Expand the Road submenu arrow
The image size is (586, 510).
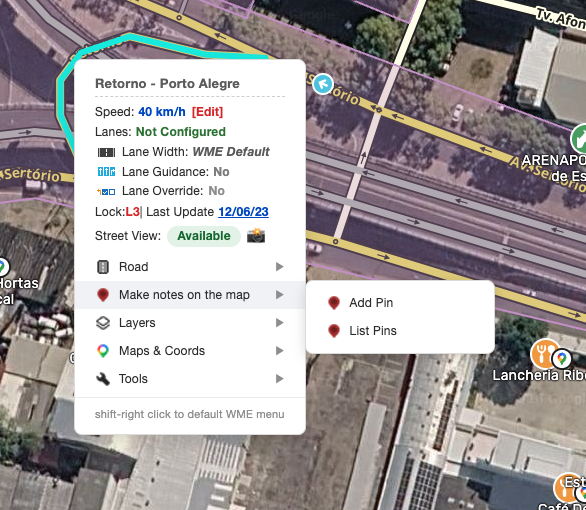pos(280,267)
